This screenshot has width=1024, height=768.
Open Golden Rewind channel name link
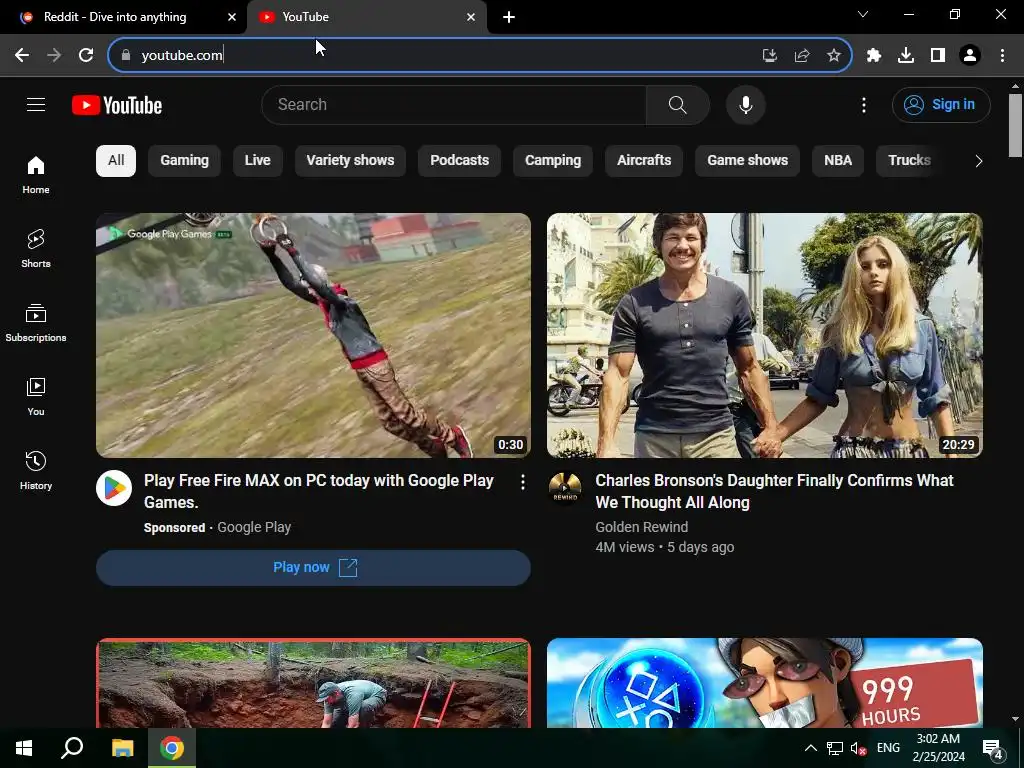tap(641, 527)
